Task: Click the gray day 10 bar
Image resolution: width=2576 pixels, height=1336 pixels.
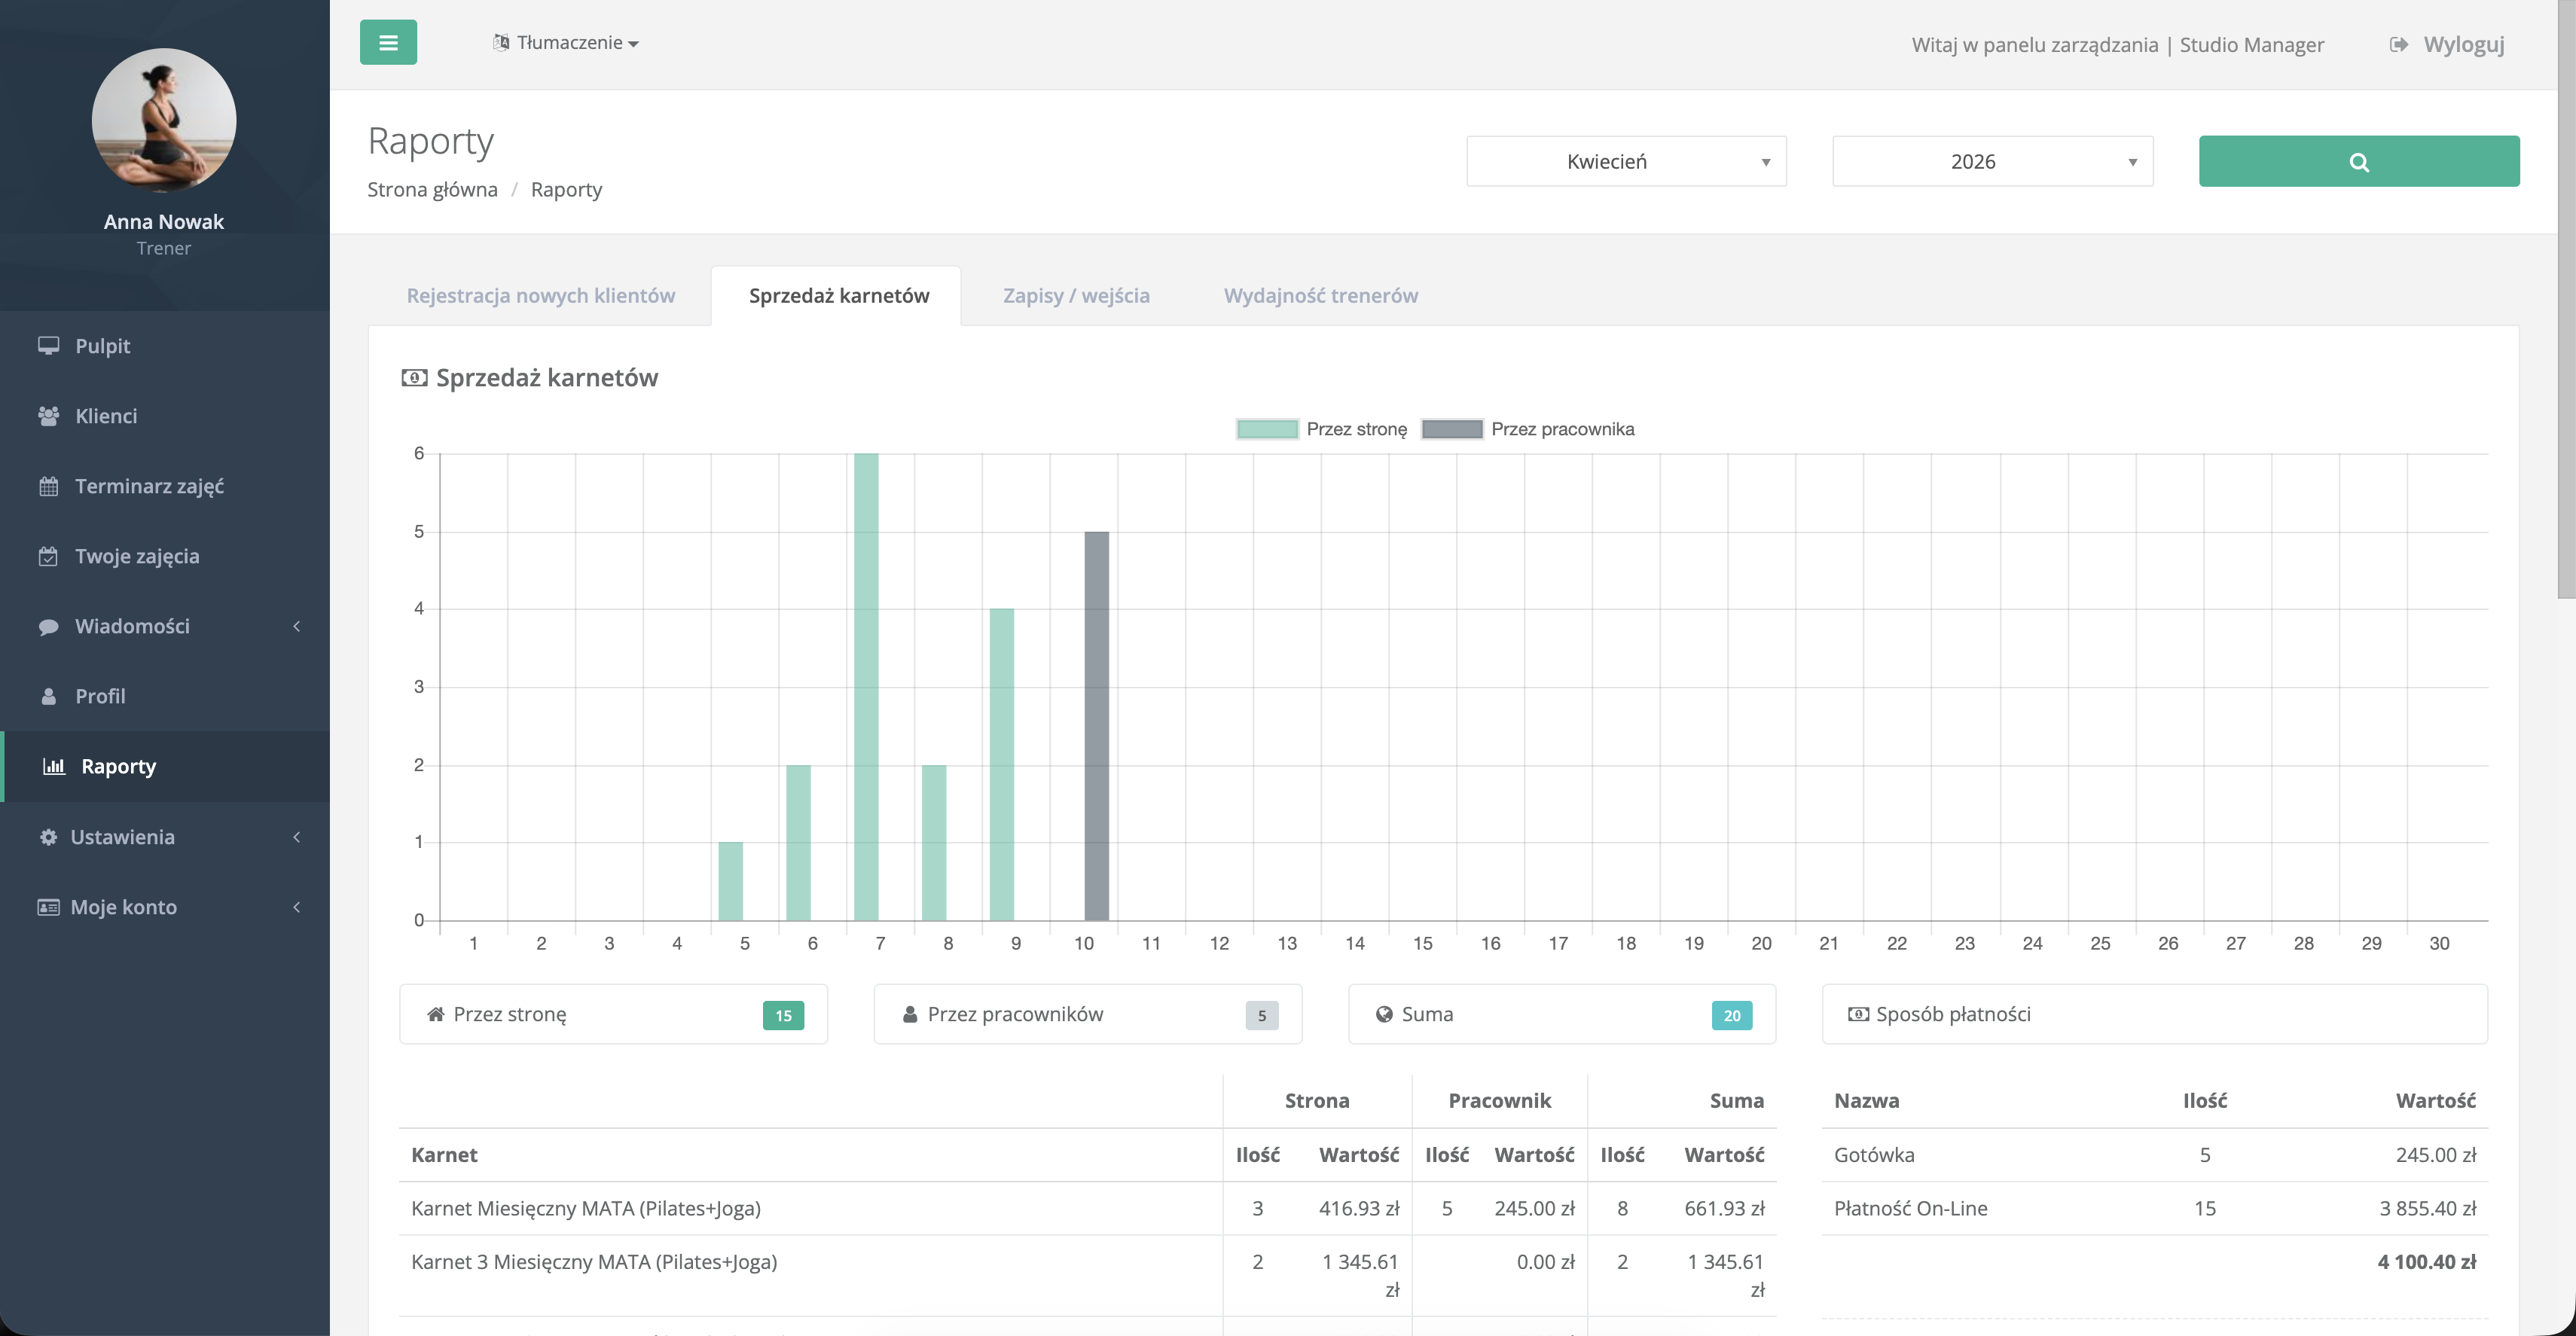Action: 1096,726
